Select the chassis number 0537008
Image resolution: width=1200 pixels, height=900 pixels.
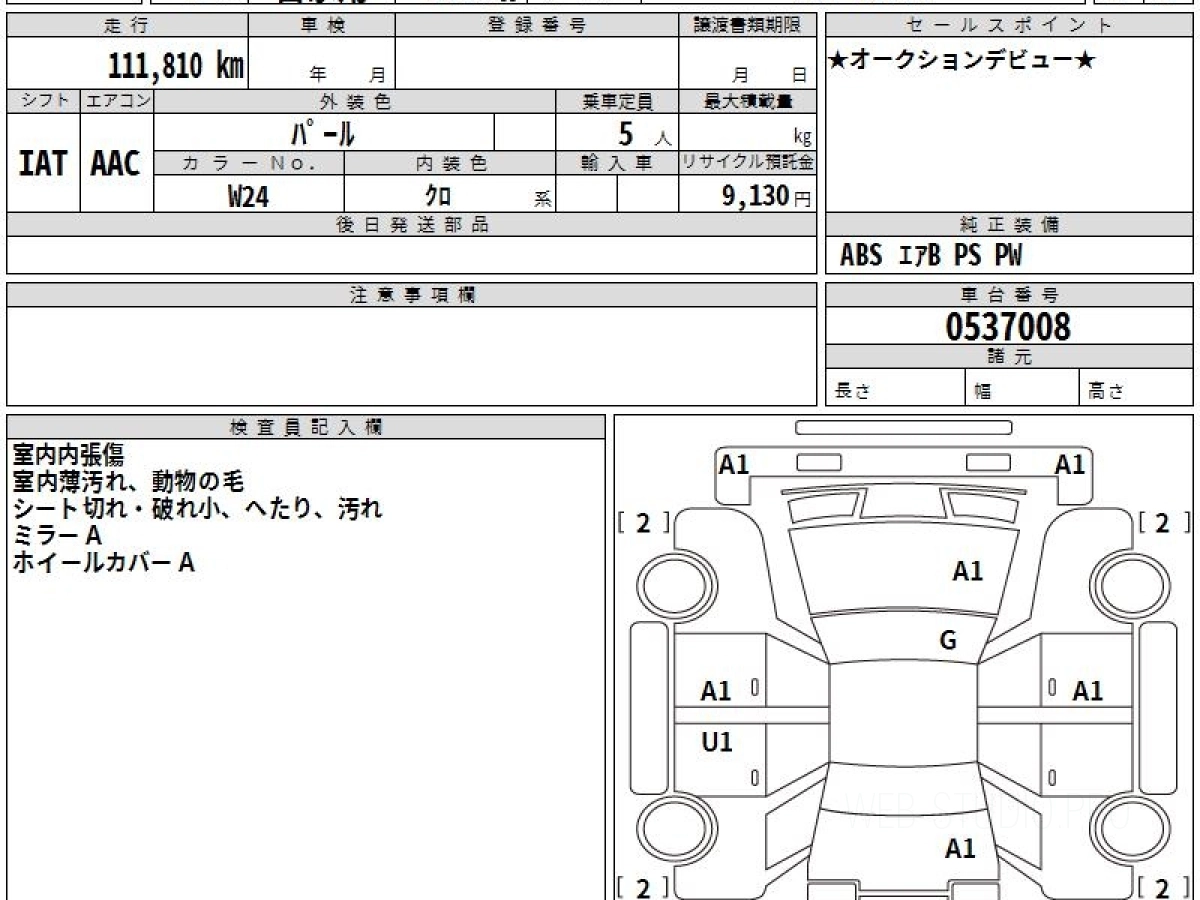pyautogui.click(x=1008, y=326)
